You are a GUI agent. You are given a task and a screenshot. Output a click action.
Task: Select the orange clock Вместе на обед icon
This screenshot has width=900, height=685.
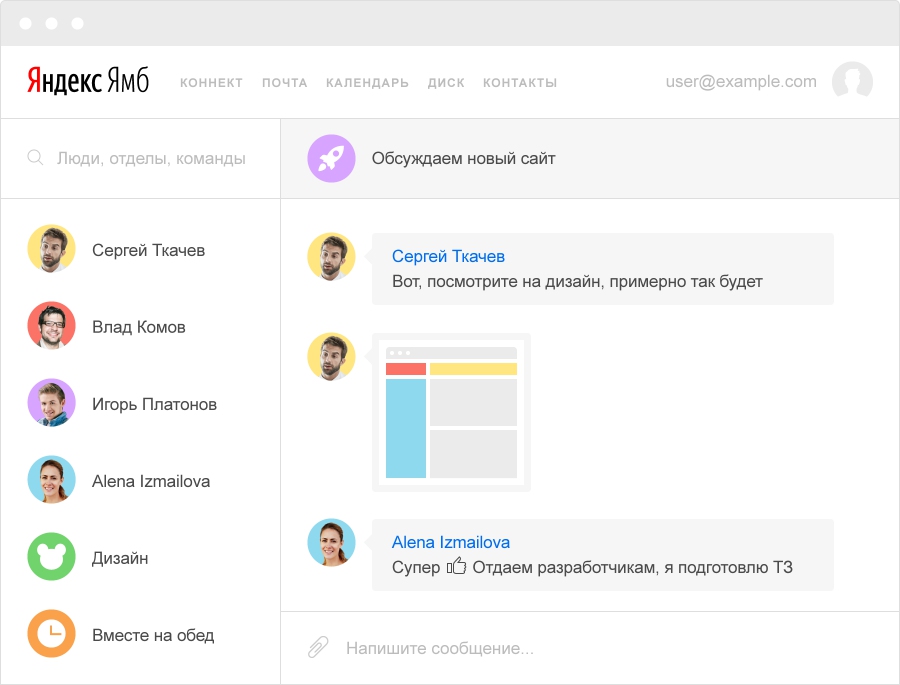click(51, 635)
